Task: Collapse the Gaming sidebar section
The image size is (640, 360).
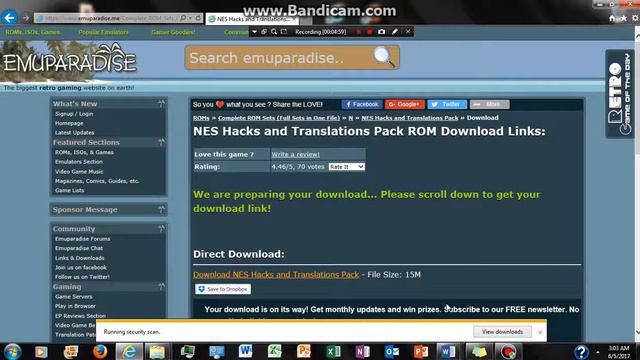Action: pos(161,287)
